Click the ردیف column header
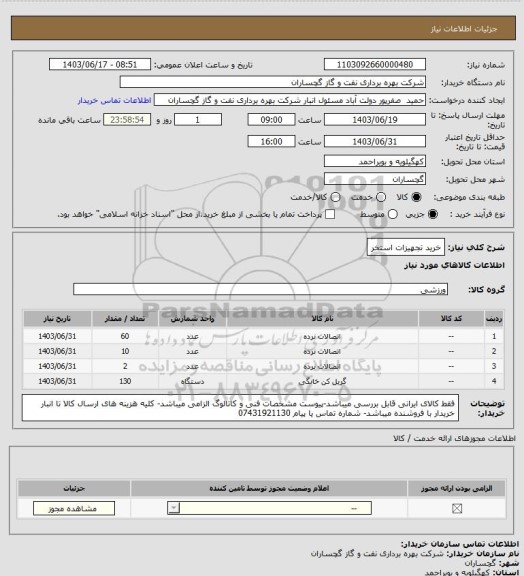The width and height of the screenshot is (524, 576). click(x=494, y=318)
